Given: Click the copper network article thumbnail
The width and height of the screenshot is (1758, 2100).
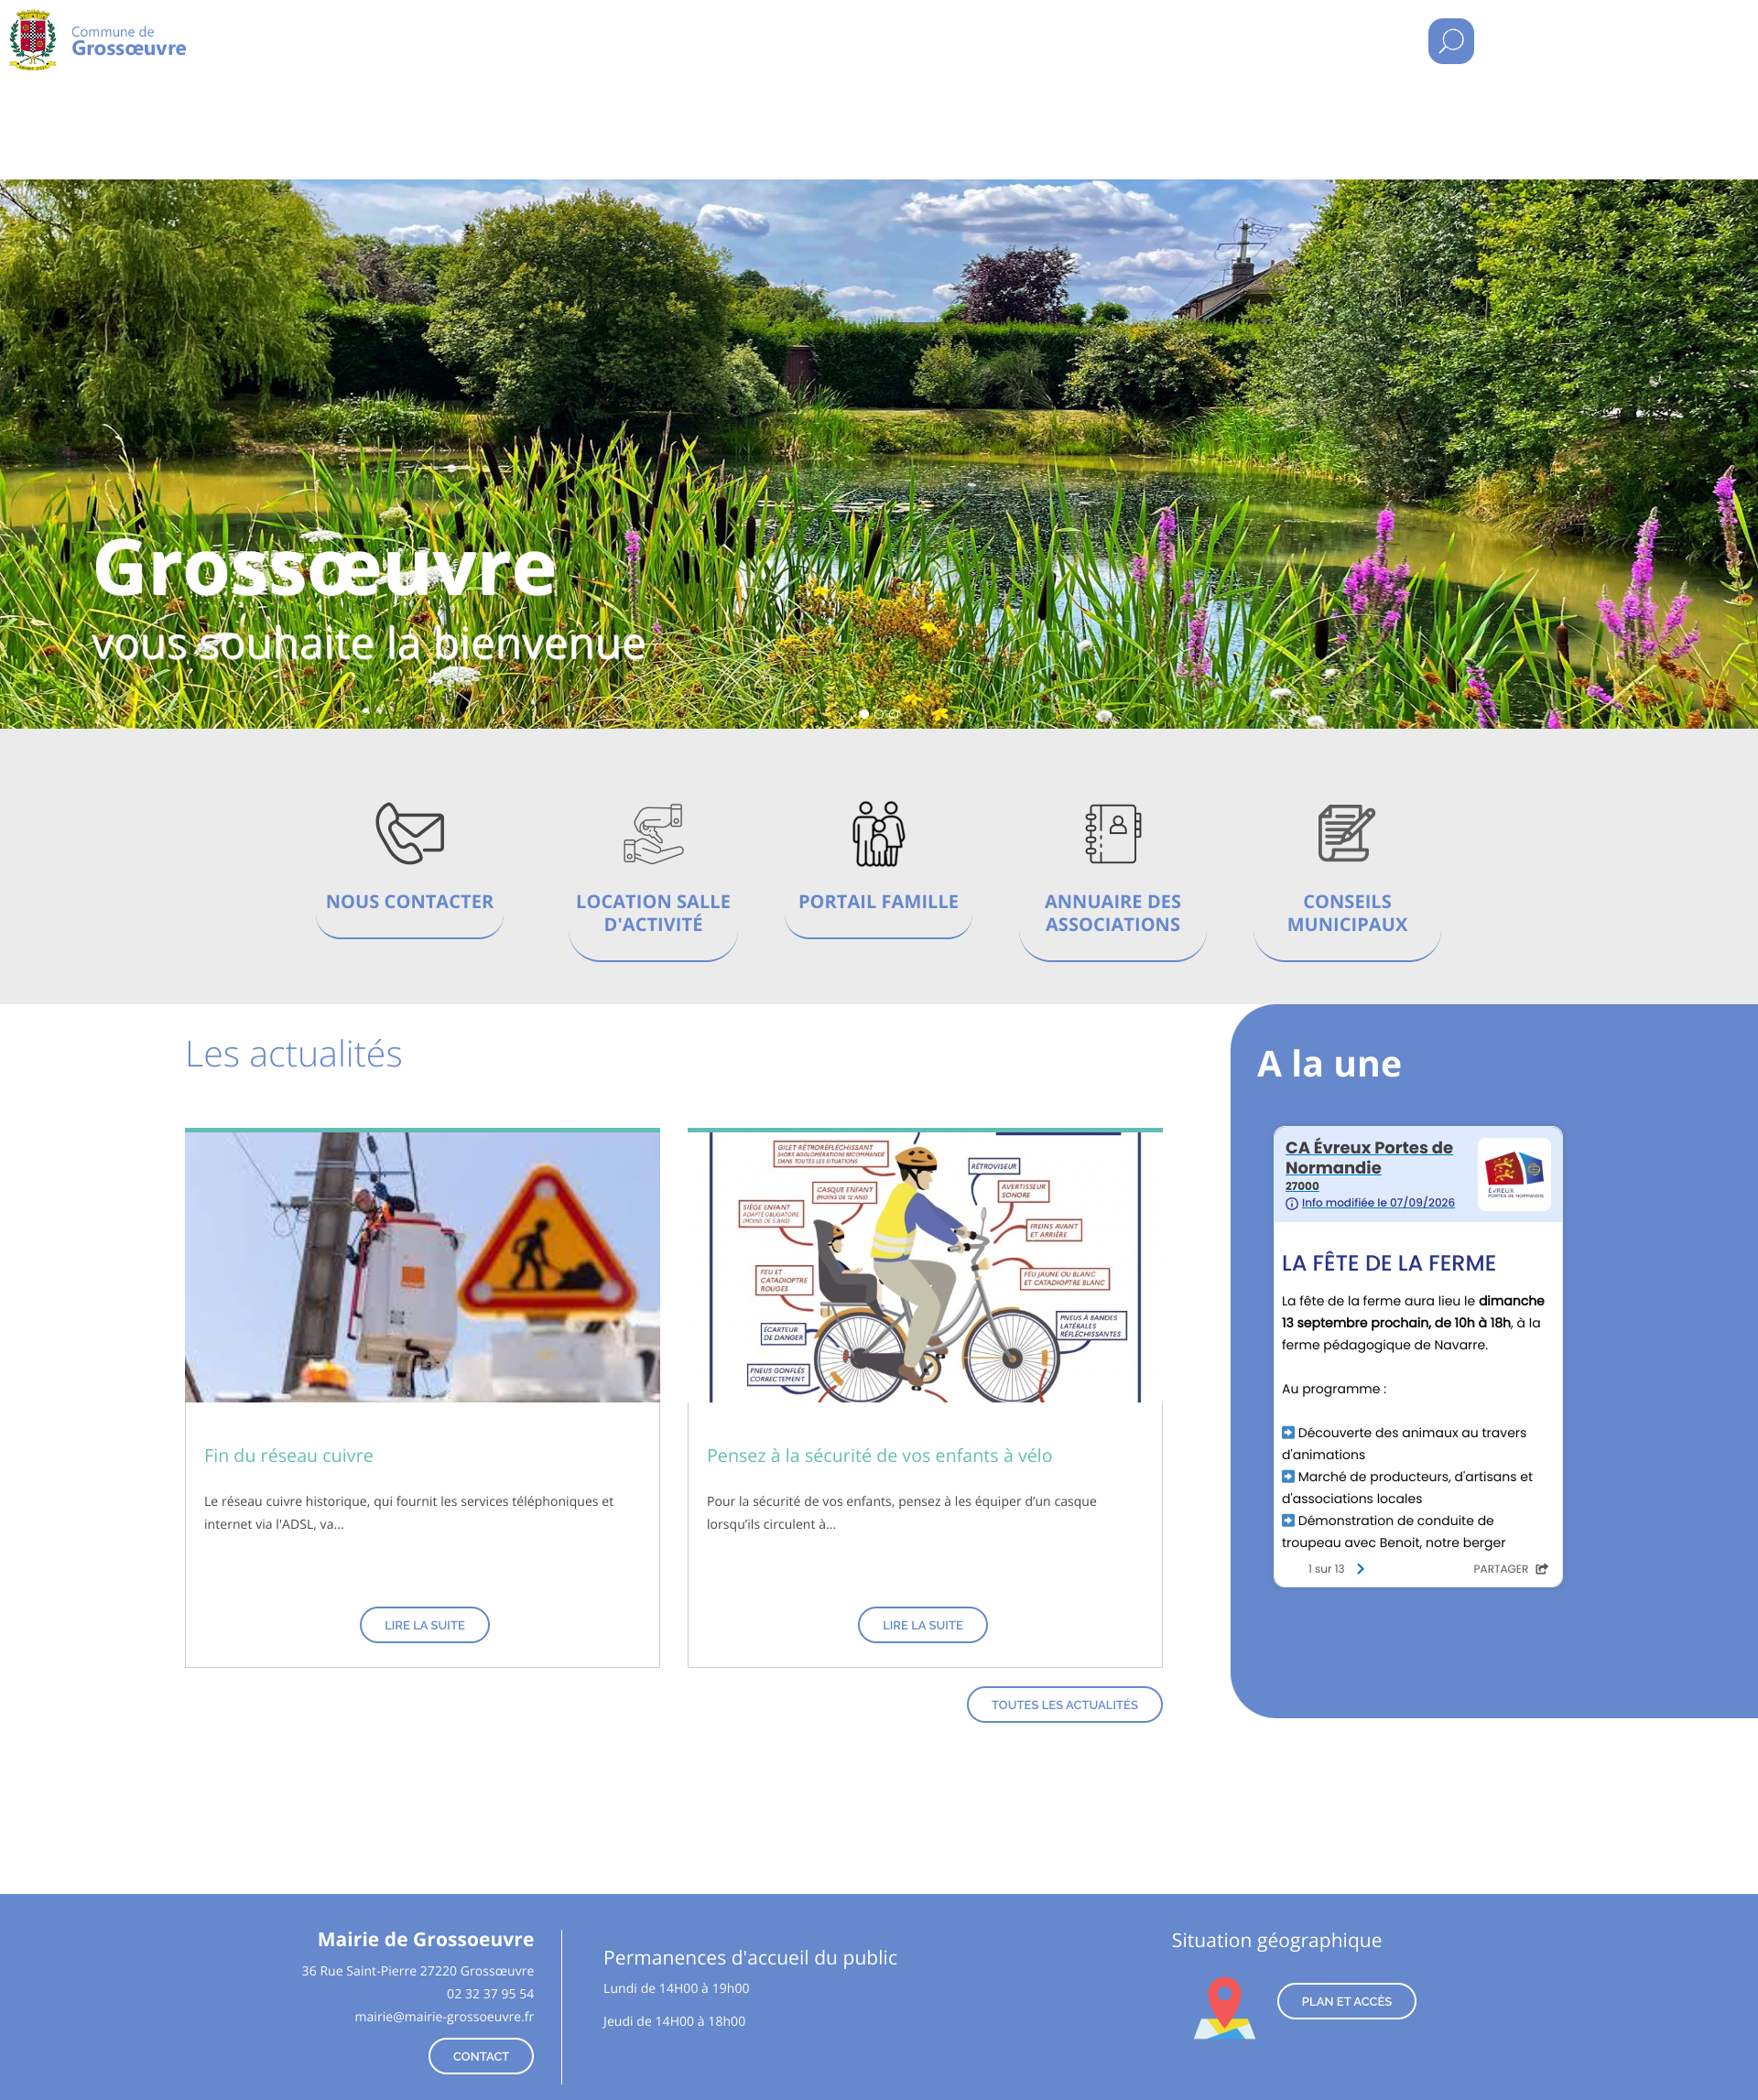Looking at the screenshot, I should point(422,1266).
